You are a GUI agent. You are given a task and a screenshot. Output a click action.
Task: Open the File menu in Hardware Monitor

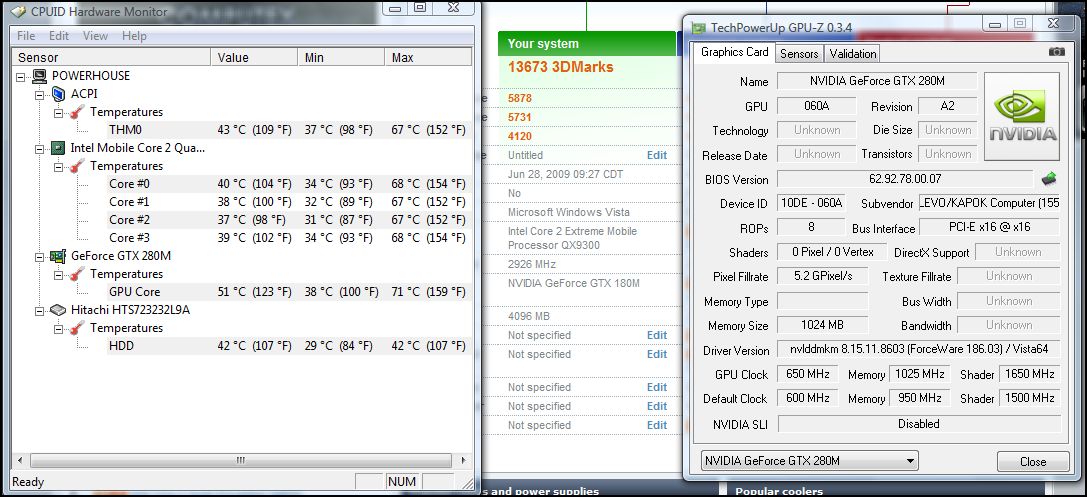[26, 35]
